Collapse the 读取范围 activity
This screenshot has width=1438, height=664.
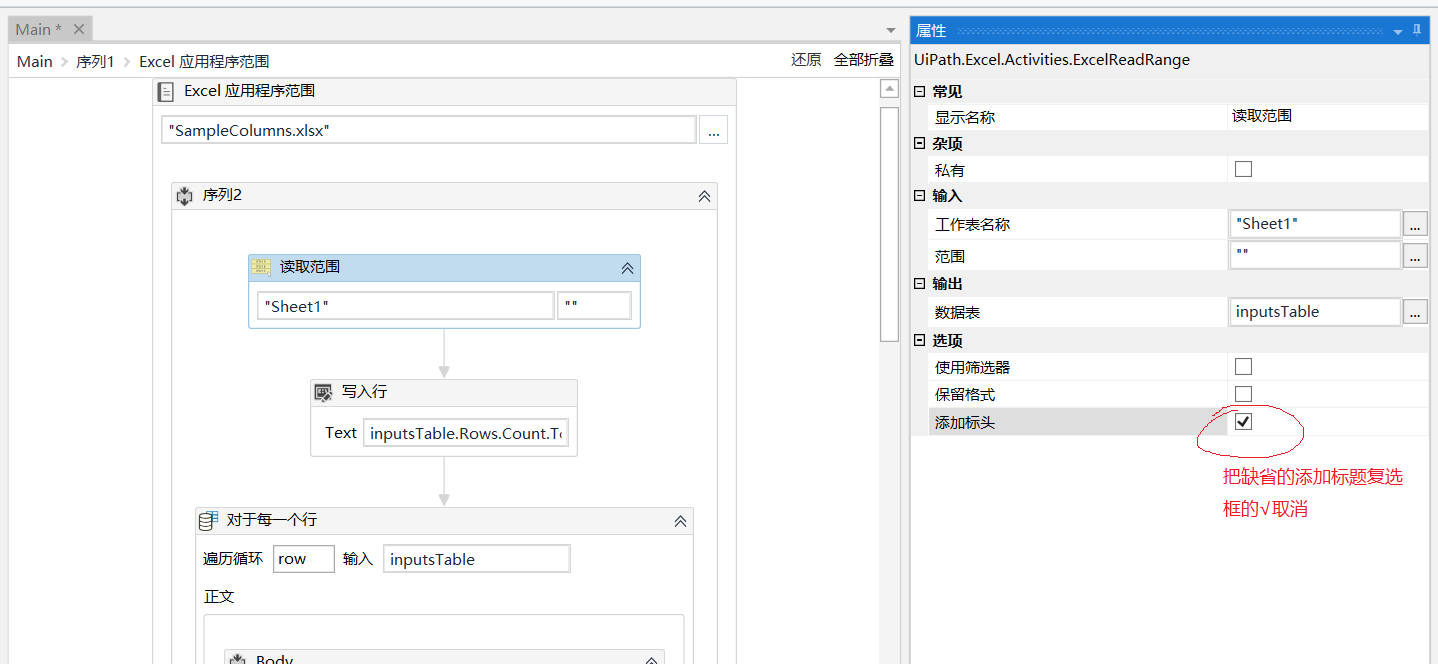tap(627, 268)
